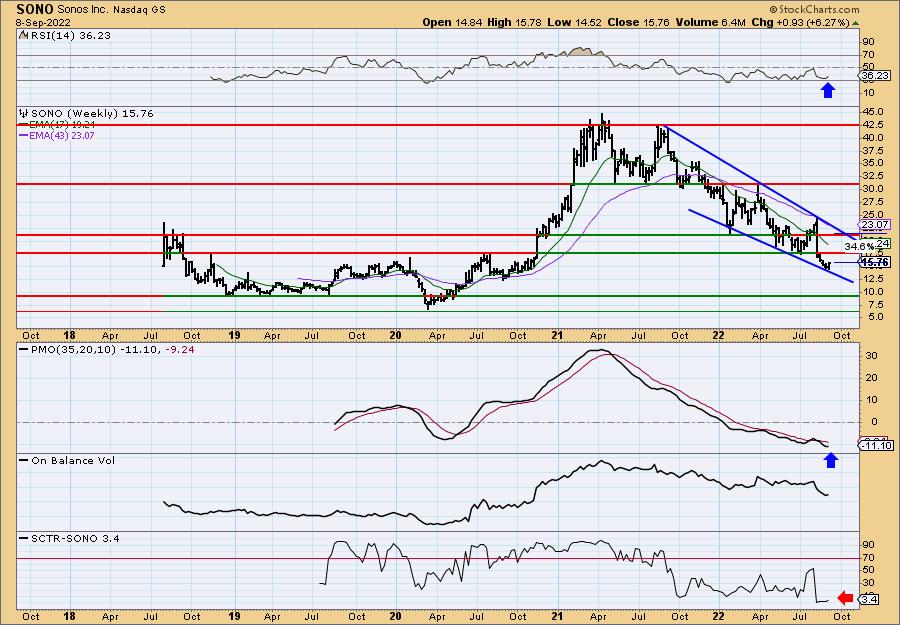Click the boxed -11.10 PMO axis value
Screen dimensions: 900x625
876,446
